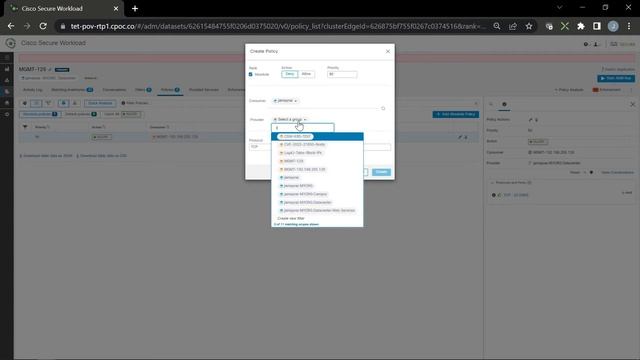Click the provider group search field
Screen dimensions: 640x360
[303, 128]
